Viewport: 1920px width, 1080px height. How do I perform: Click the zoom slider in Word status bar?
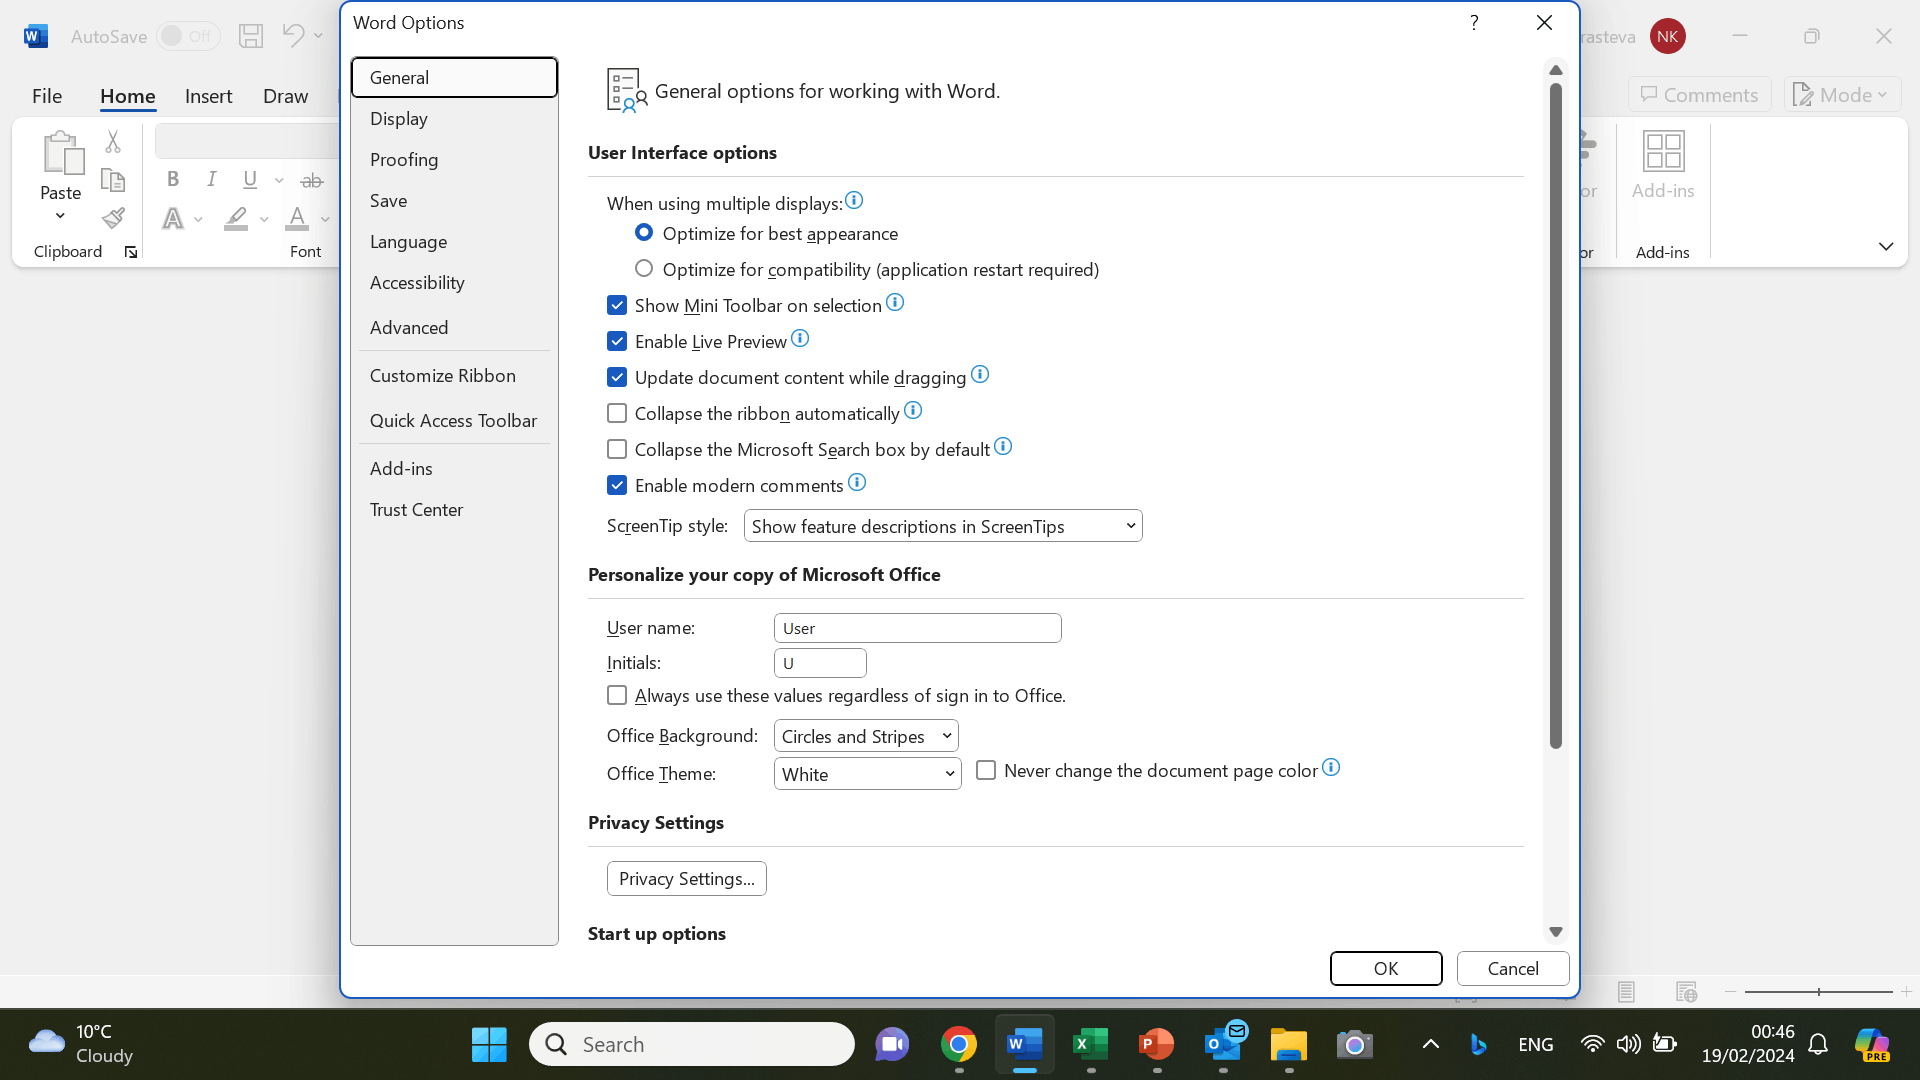point(1818,991)
